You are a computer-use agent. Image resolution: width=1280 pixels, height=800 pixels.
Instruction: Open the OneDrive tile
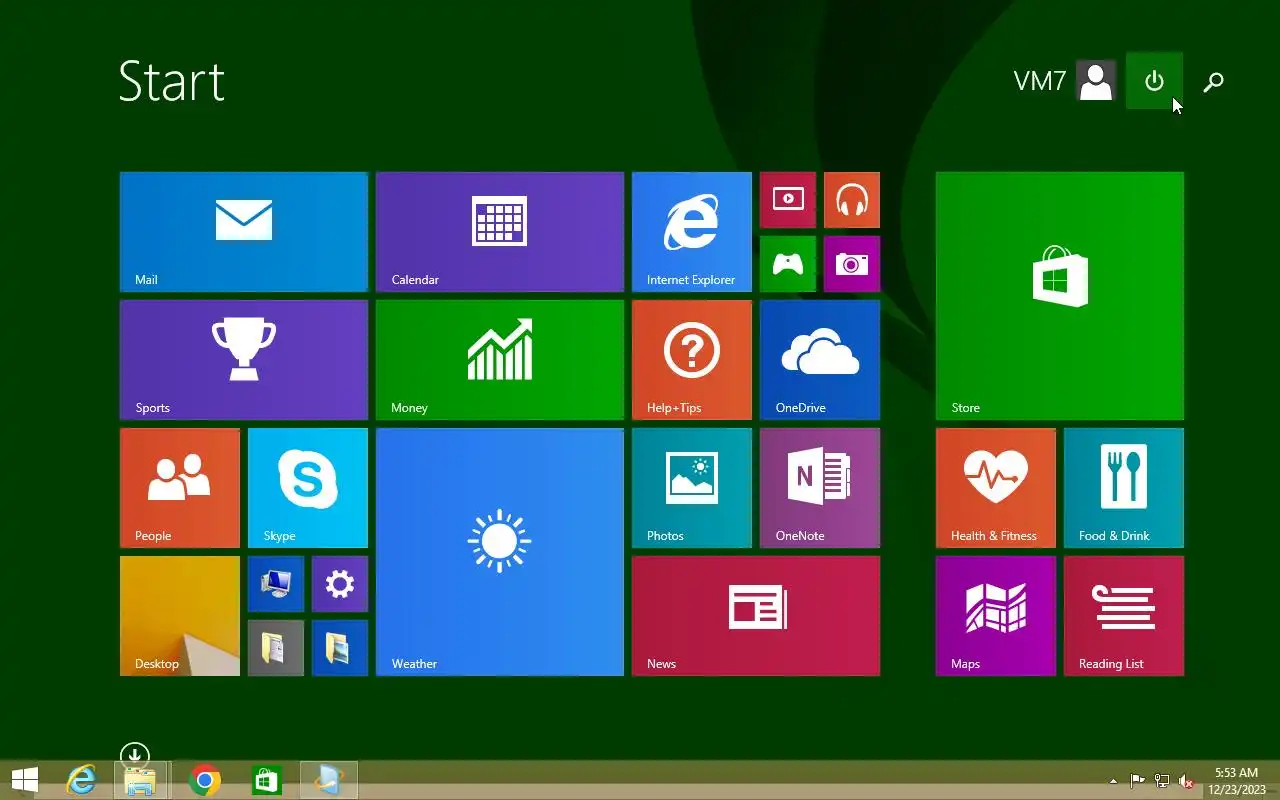(820, 360)
